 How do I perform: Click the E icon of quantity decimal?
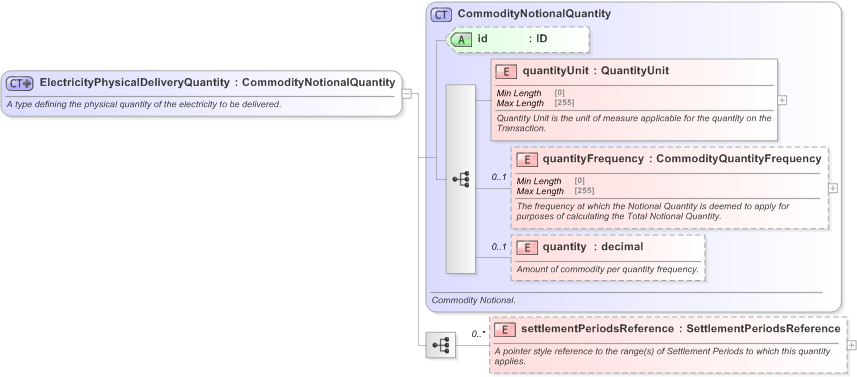tap(526, 247)
